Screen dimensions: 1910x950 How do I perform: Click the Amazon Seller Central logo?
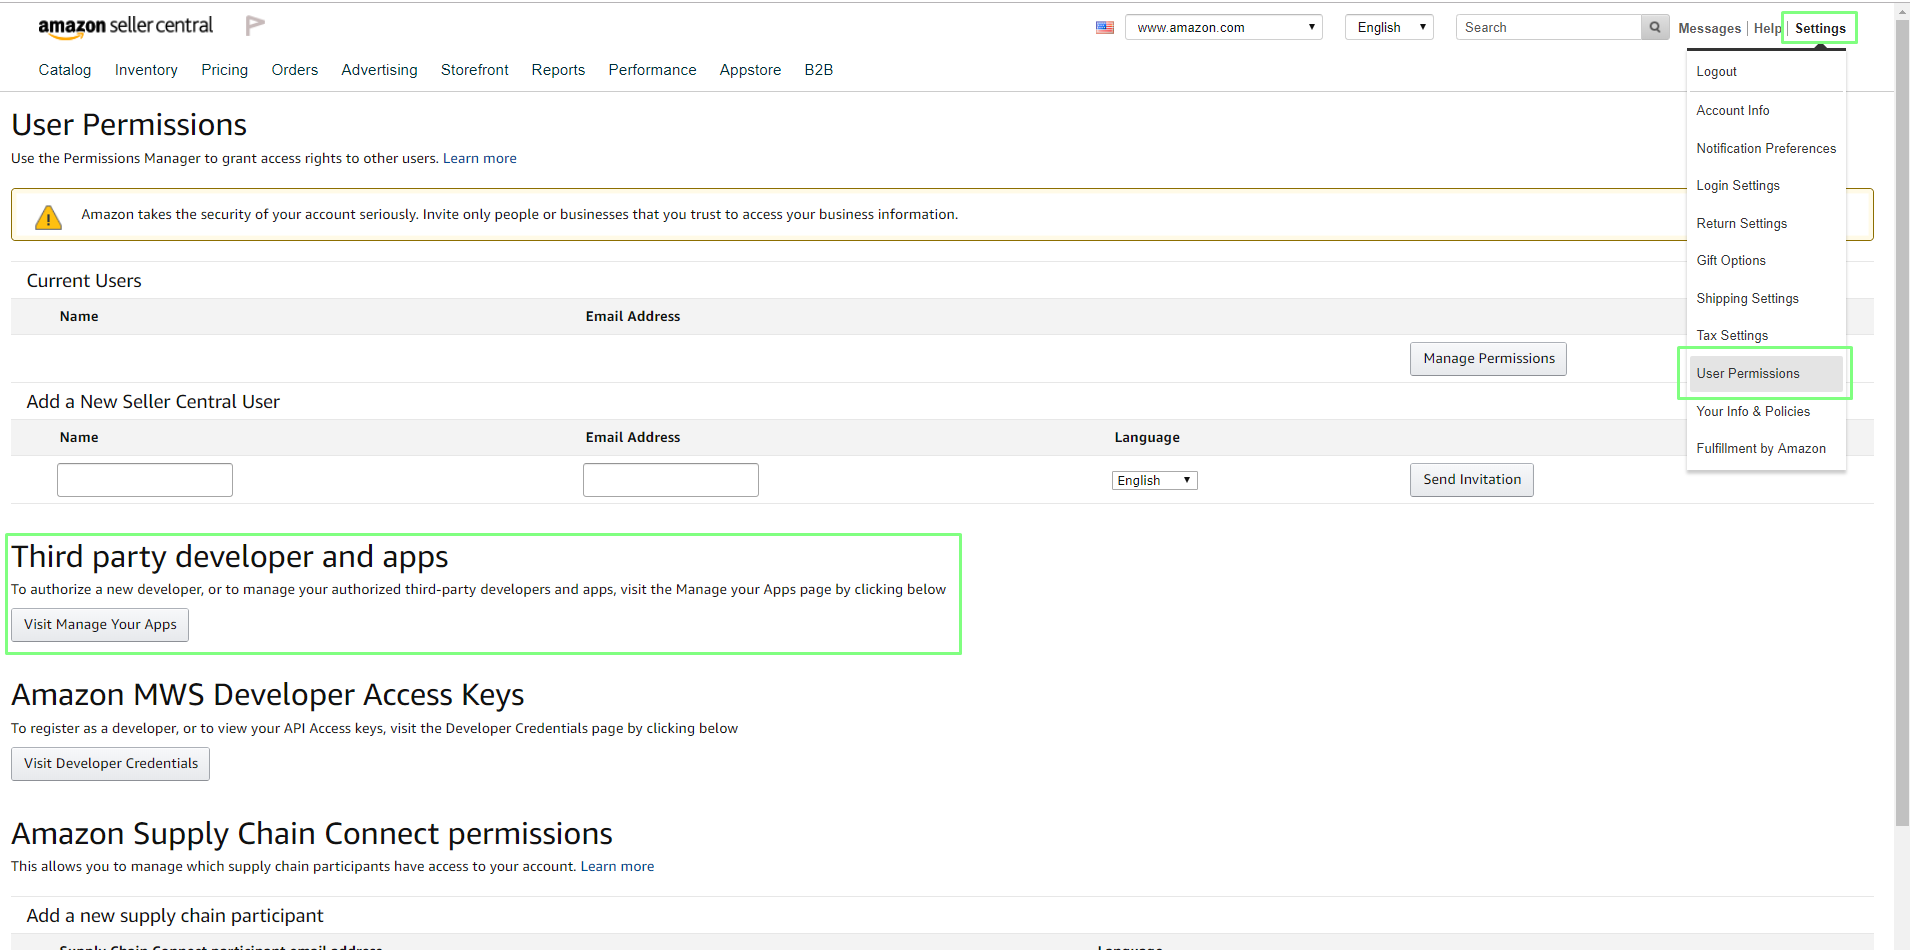coord(125,27)
